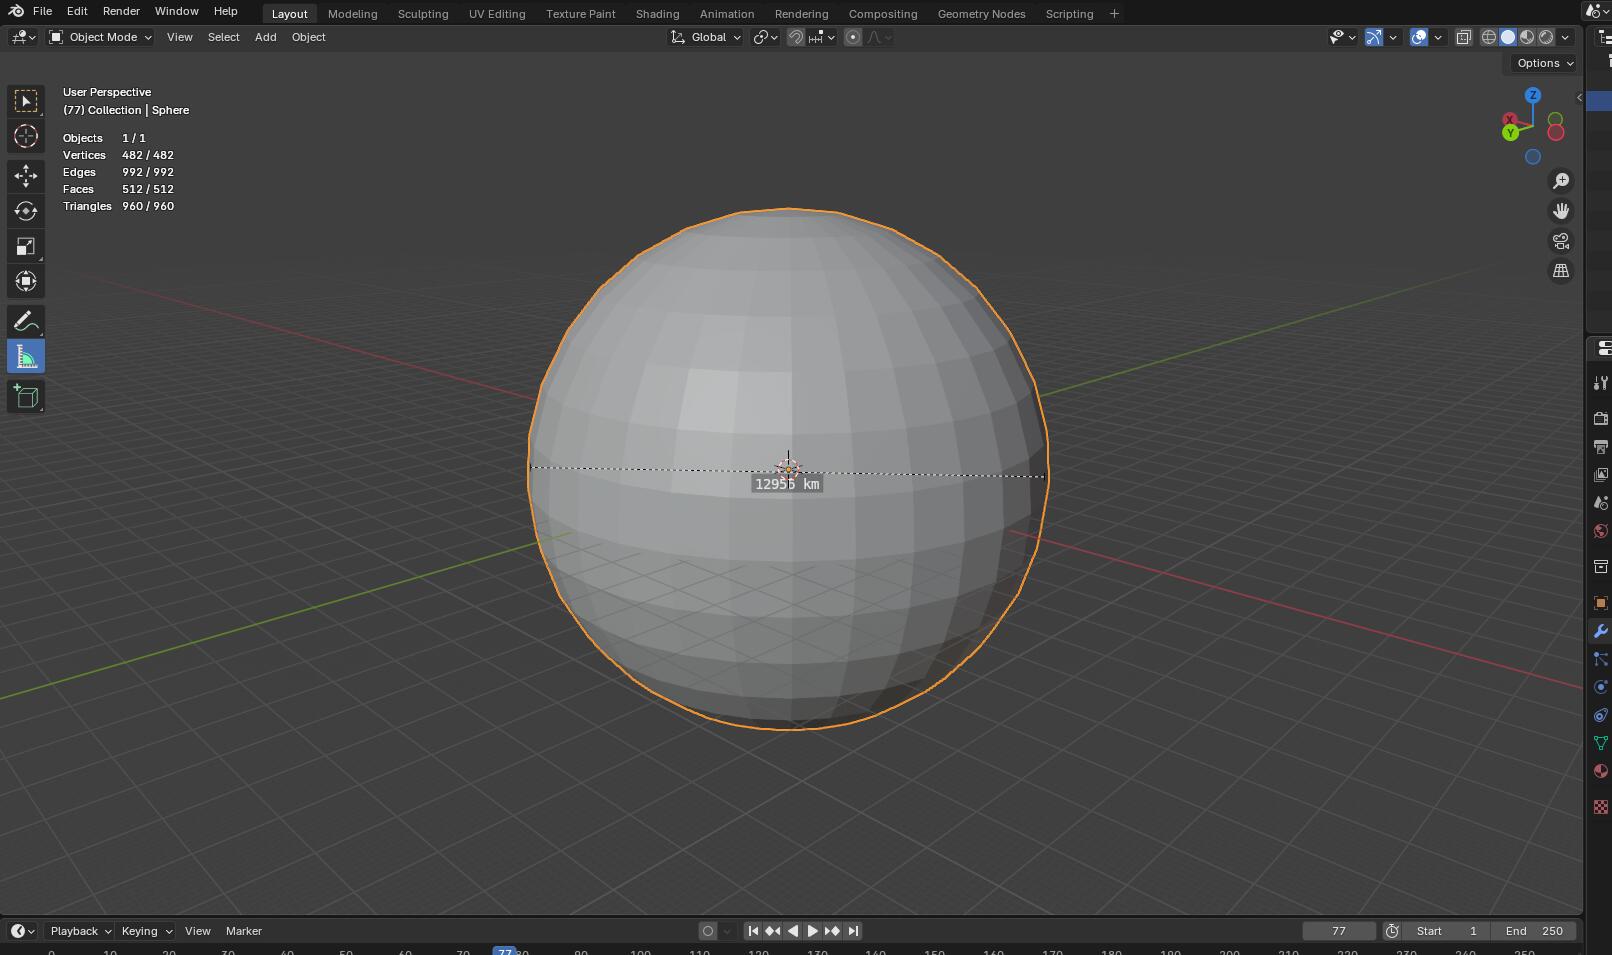Activate the Rotate tool

click(x=26, y=211)
